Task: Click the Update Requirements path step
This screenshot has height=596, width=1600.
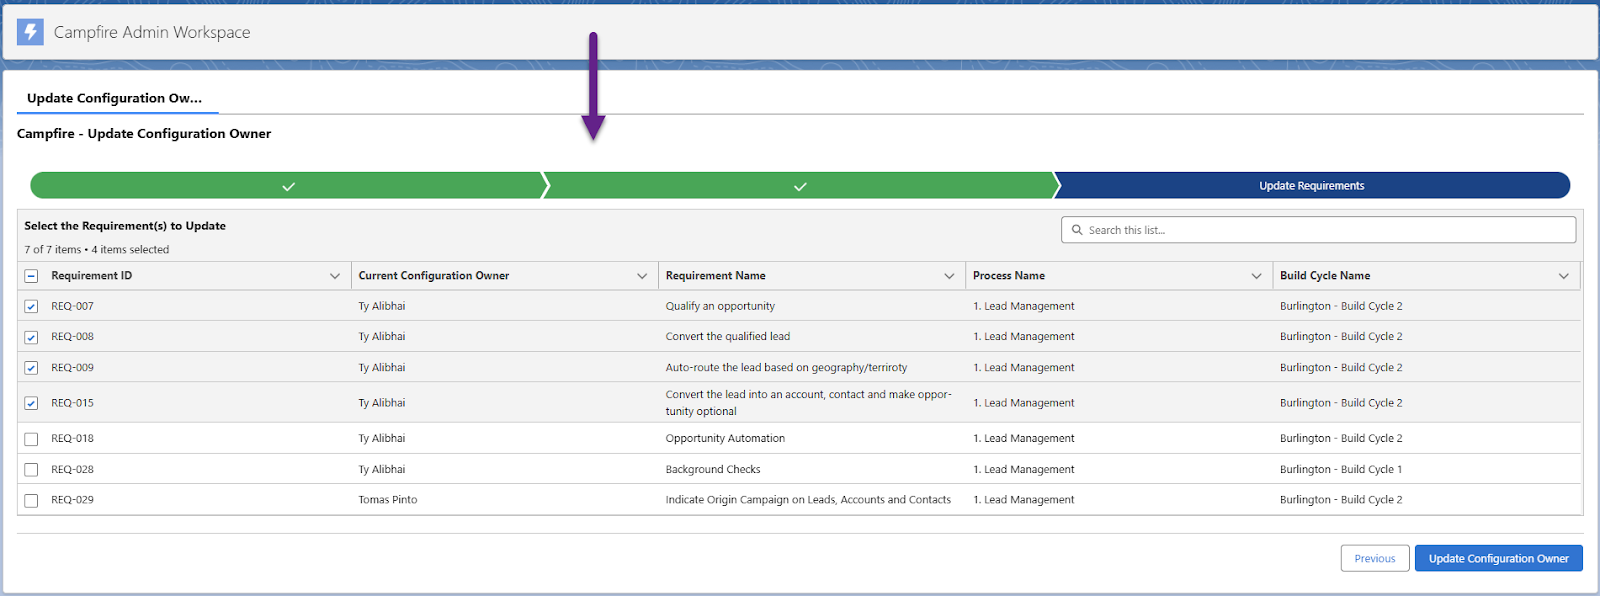Action: (1311, 186)
